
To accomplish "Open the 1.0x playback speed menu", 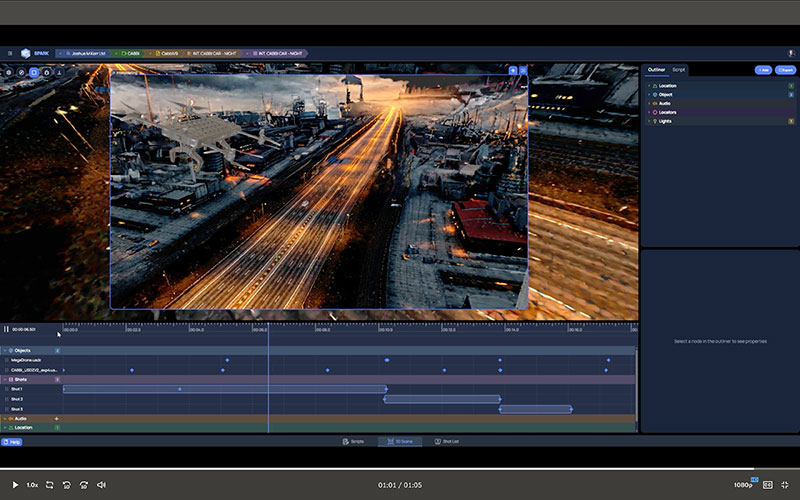I will point(32,485).
